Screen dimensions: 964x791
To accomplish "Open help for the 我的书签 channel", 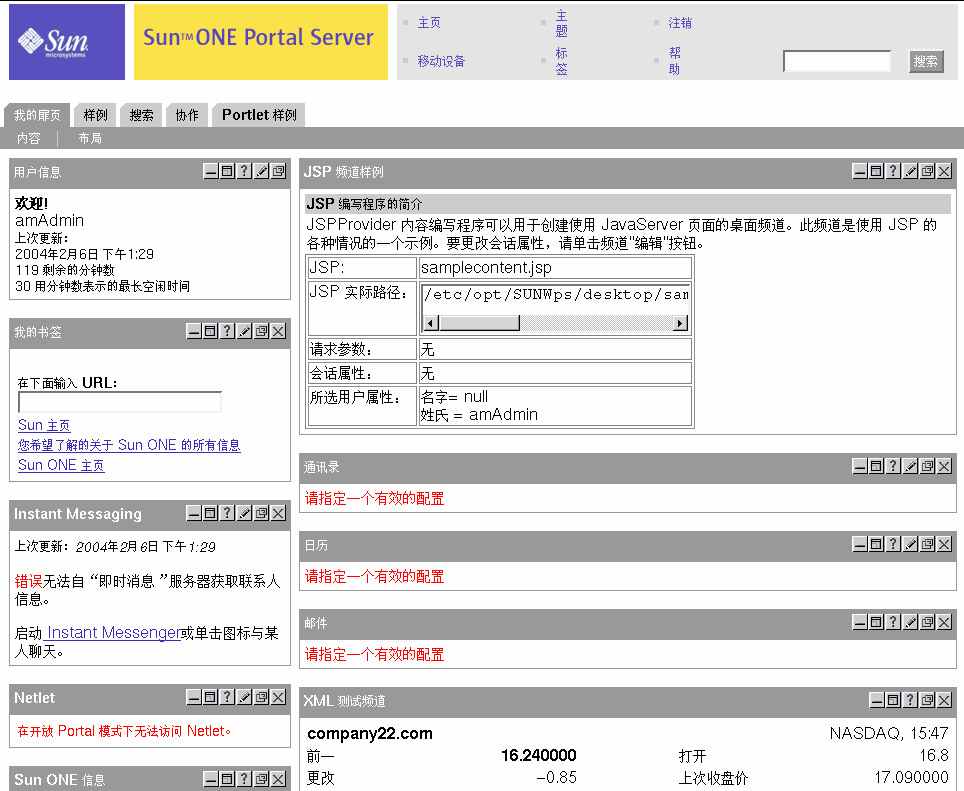I will [227, 331].
